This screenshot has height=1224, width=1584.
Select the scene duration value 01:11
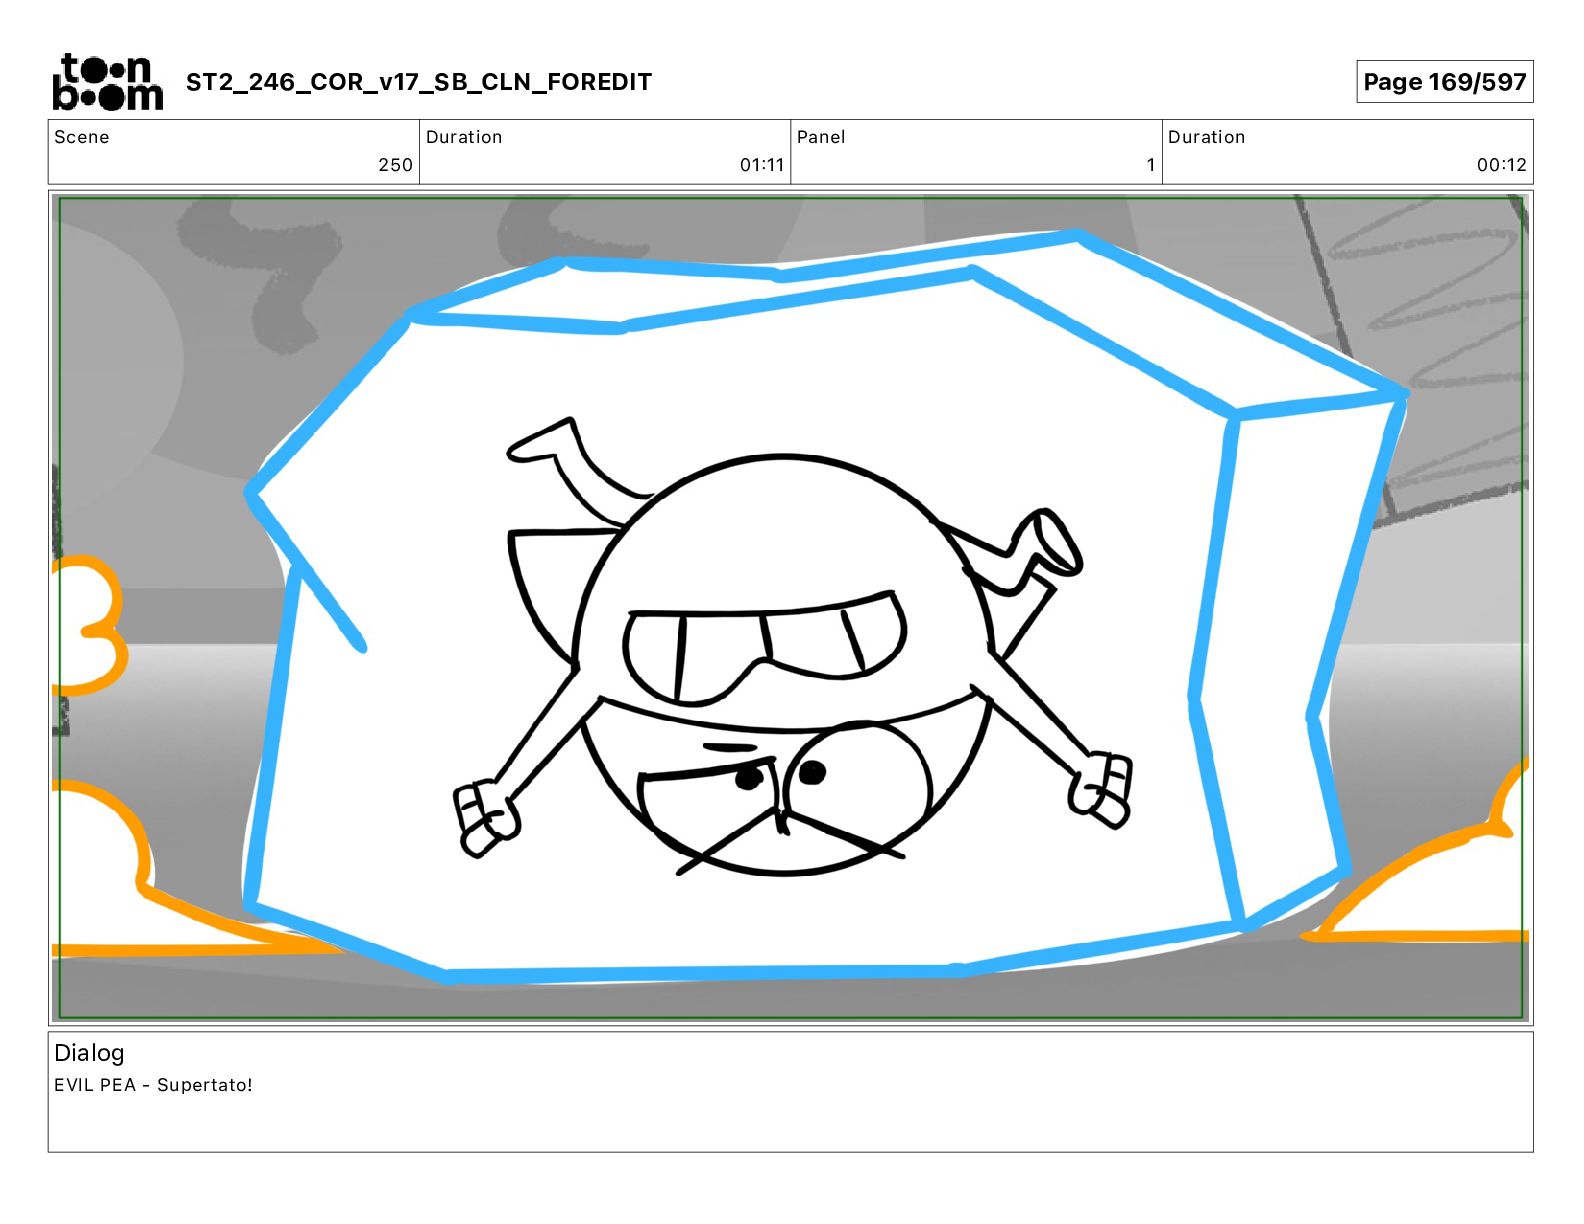click(x=762, y=165)
